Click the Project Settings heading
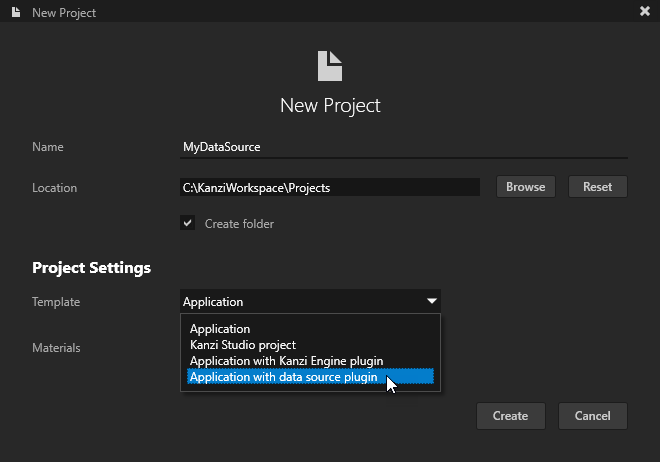This screenshot has height=462, width=660. [91, 268]
